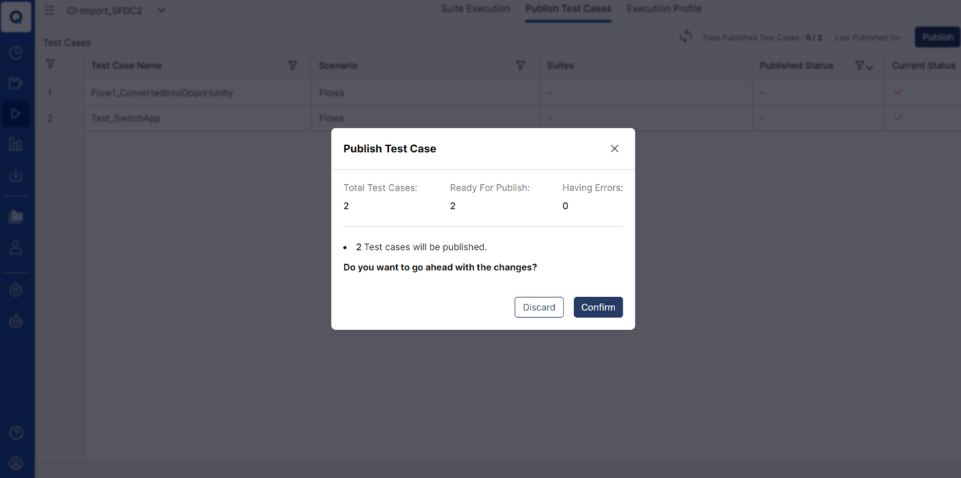961x478 pixels.
Task: Expand the Import_SFDC2 project dropdown
Action: pos(161,10)
